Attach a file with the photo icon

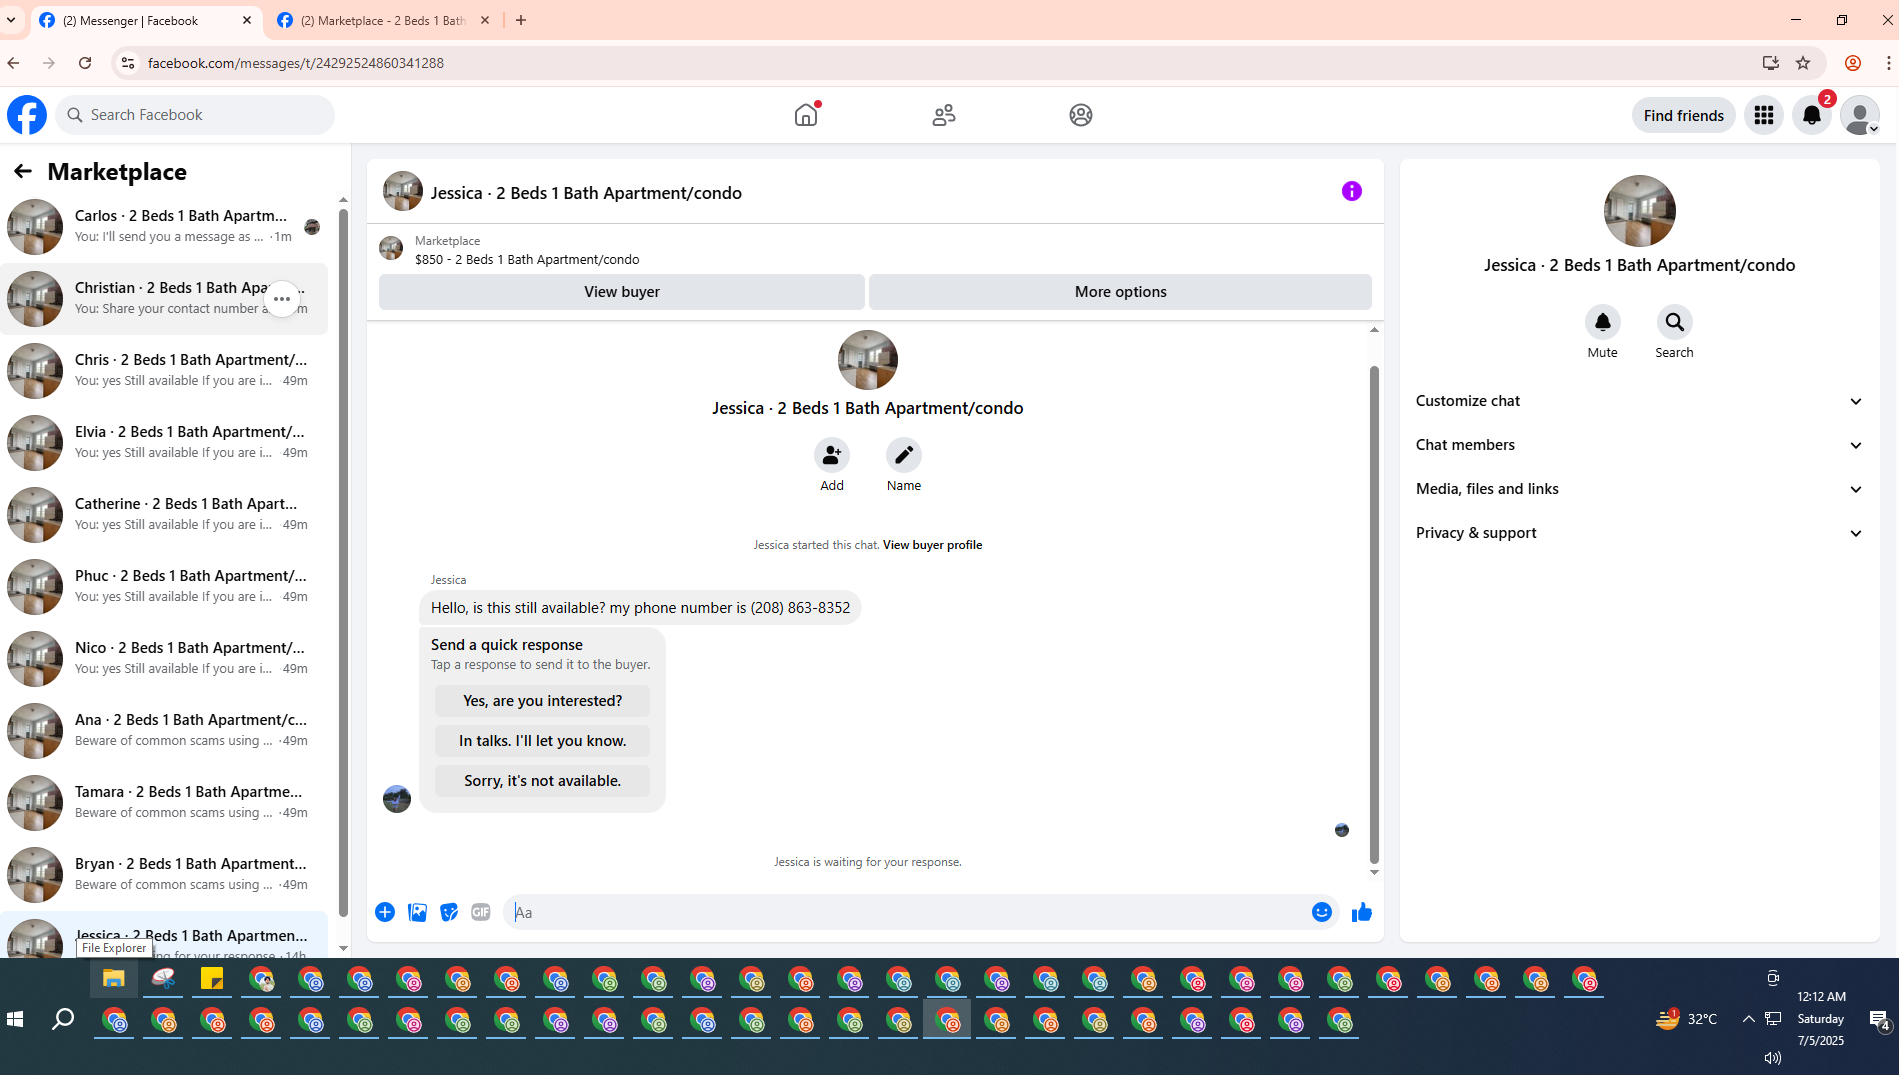pyautogui.click(x=417, y=912)
